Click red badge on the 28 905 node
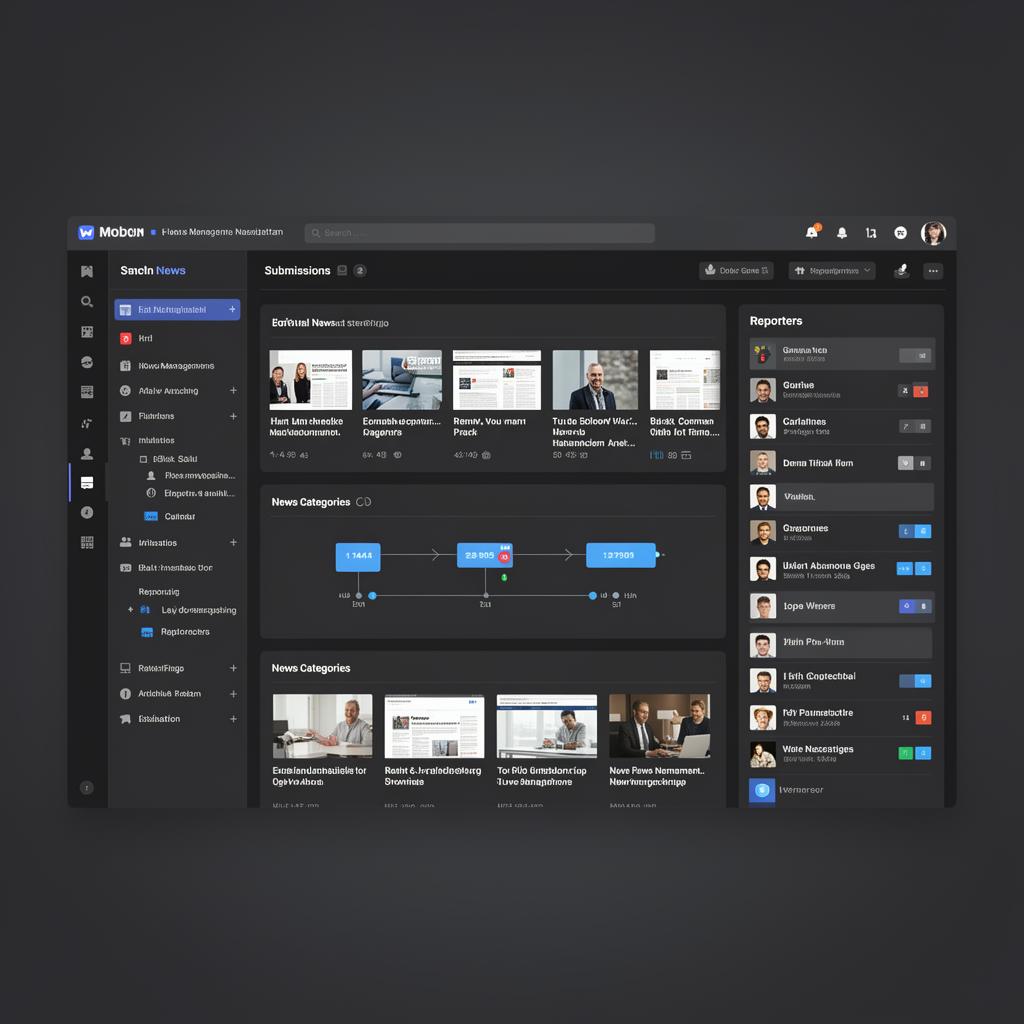The height and width of the screenshot is (1024, 1024). tap(504, 557)
